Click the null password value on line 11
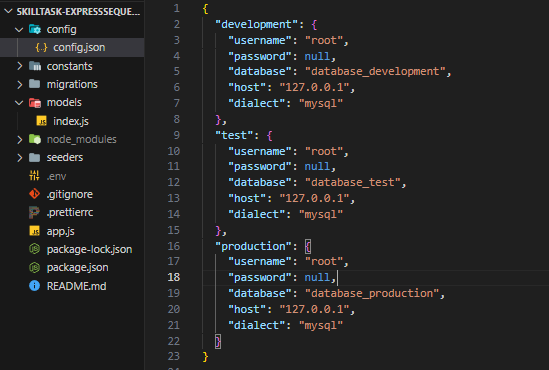549x370 pixels. point(317,166)
